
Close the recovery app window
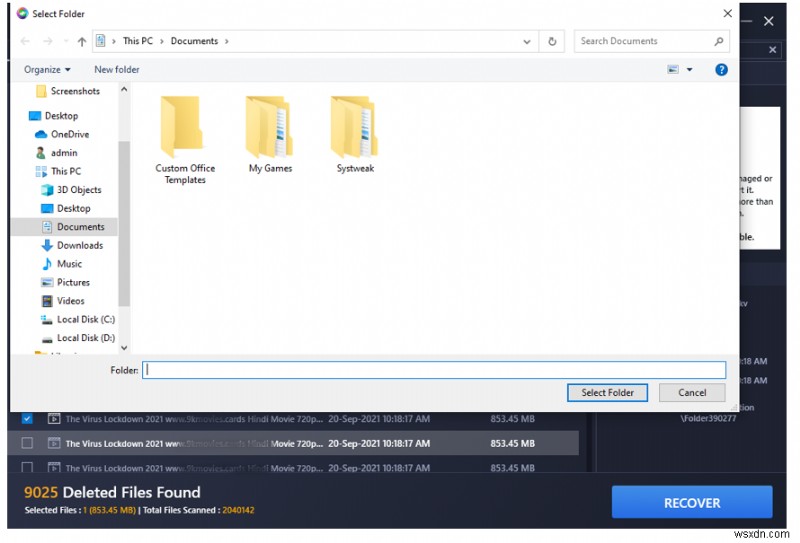pos(769,21)
